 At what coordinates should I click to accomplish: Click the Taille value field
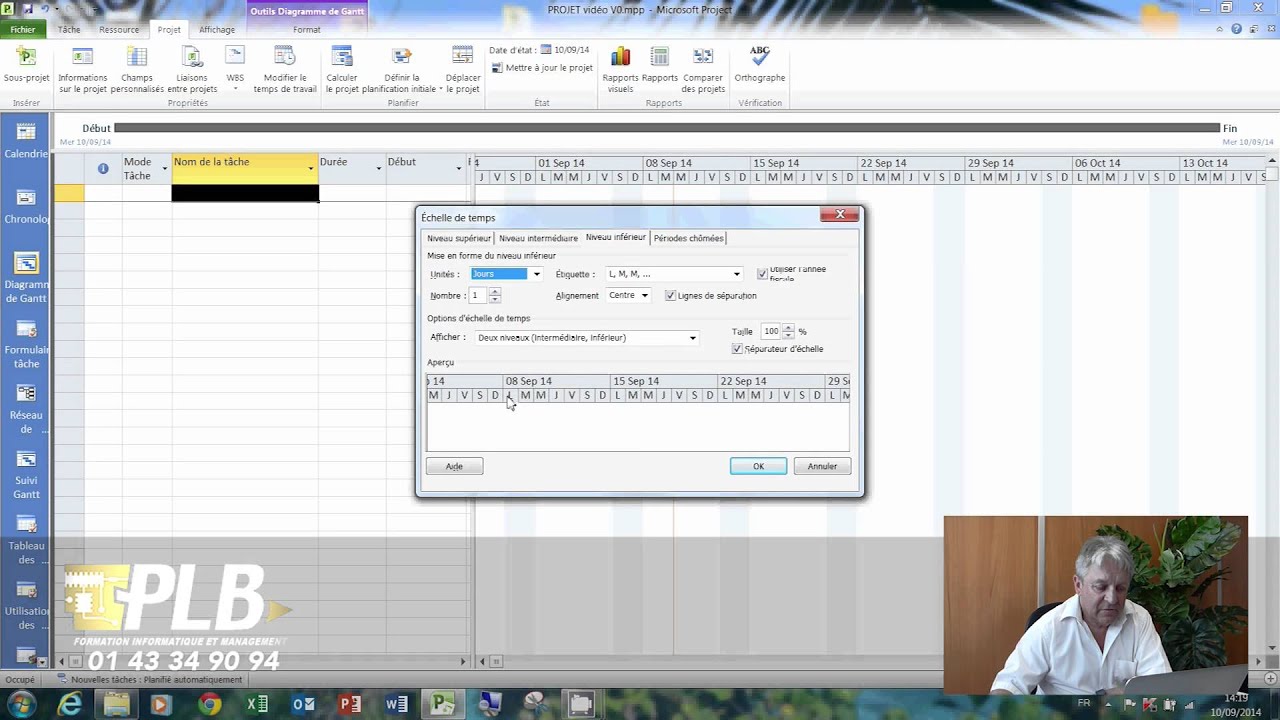click(771, 331)
